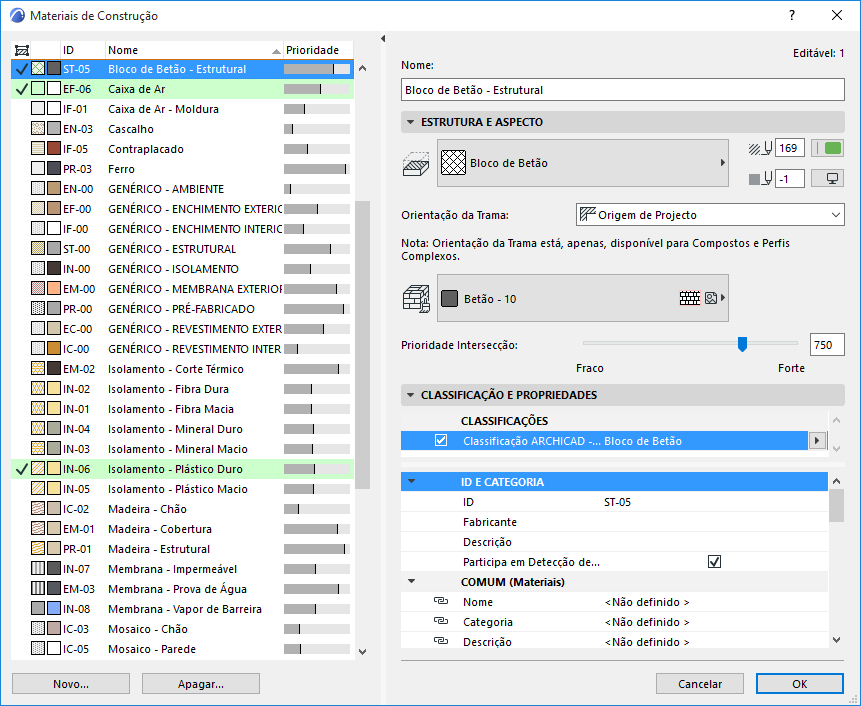Open the Bloco de Betão fill pop-up
The width and height of the screenshot is (861, 706).
pyautogui.click(x=583, y=163)
